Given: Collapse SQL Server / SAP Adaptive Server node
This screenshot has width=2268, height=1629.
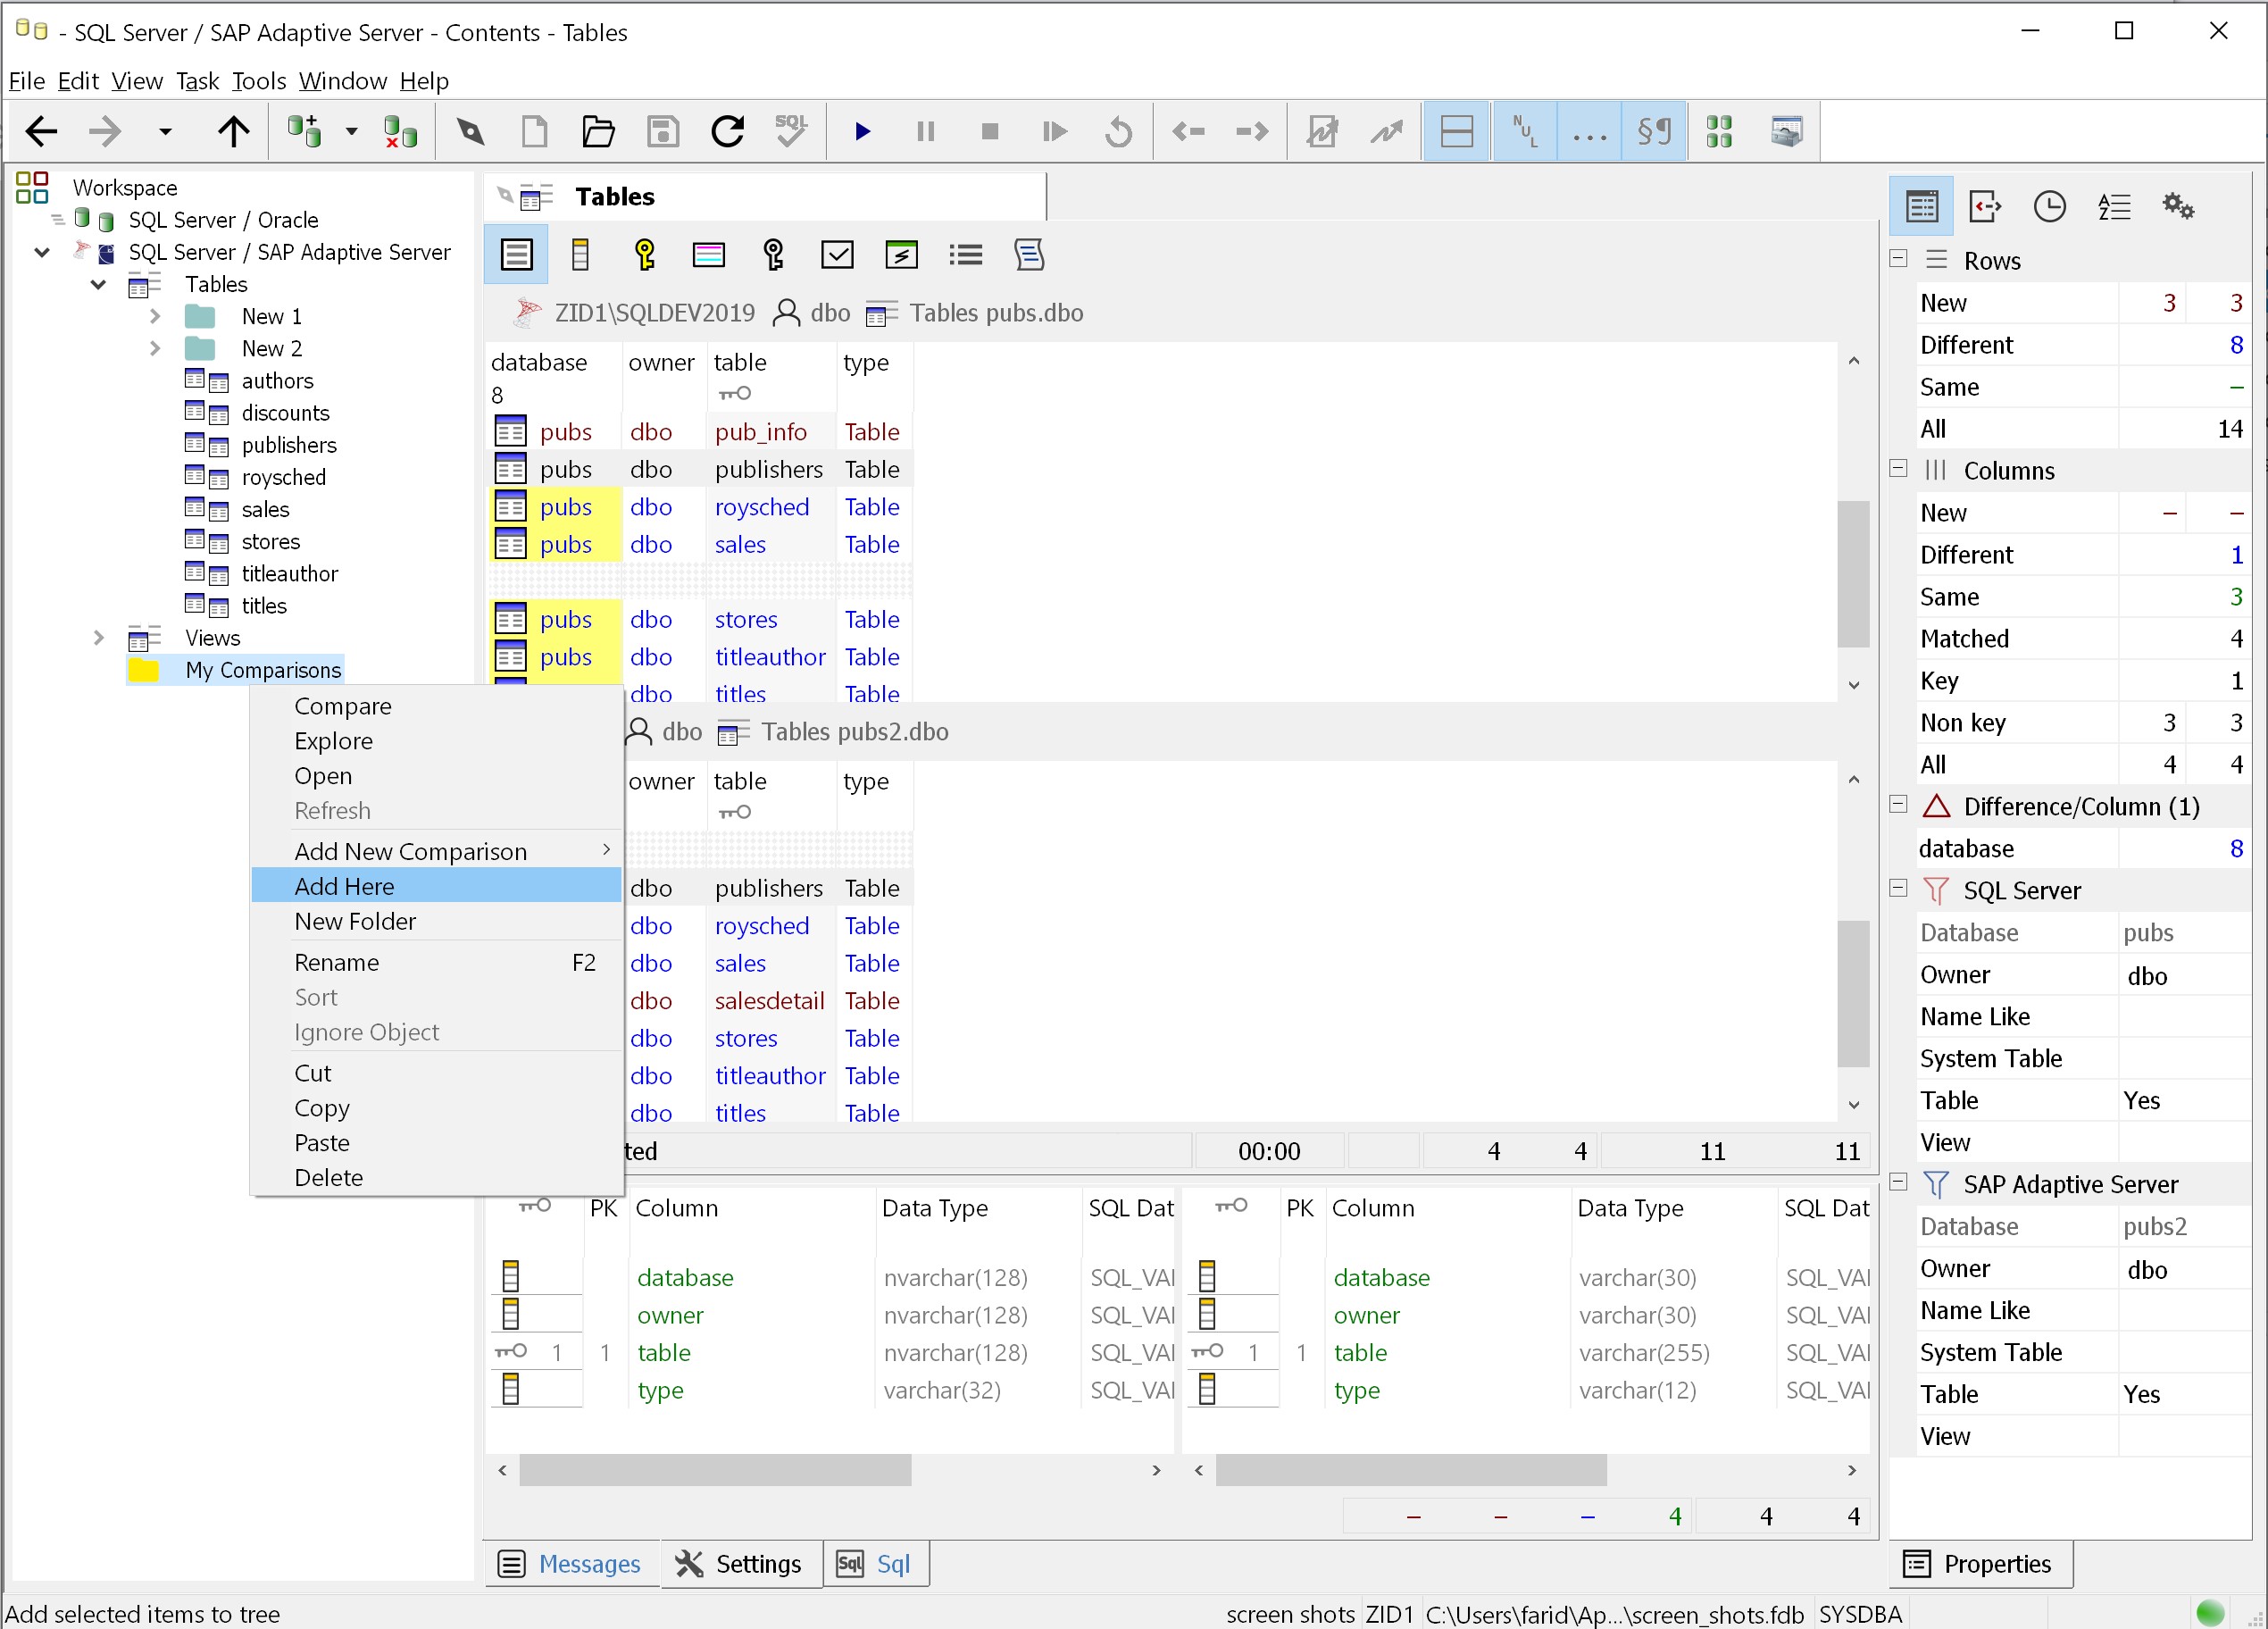Looking at the screenshot, I should [42, 252].
